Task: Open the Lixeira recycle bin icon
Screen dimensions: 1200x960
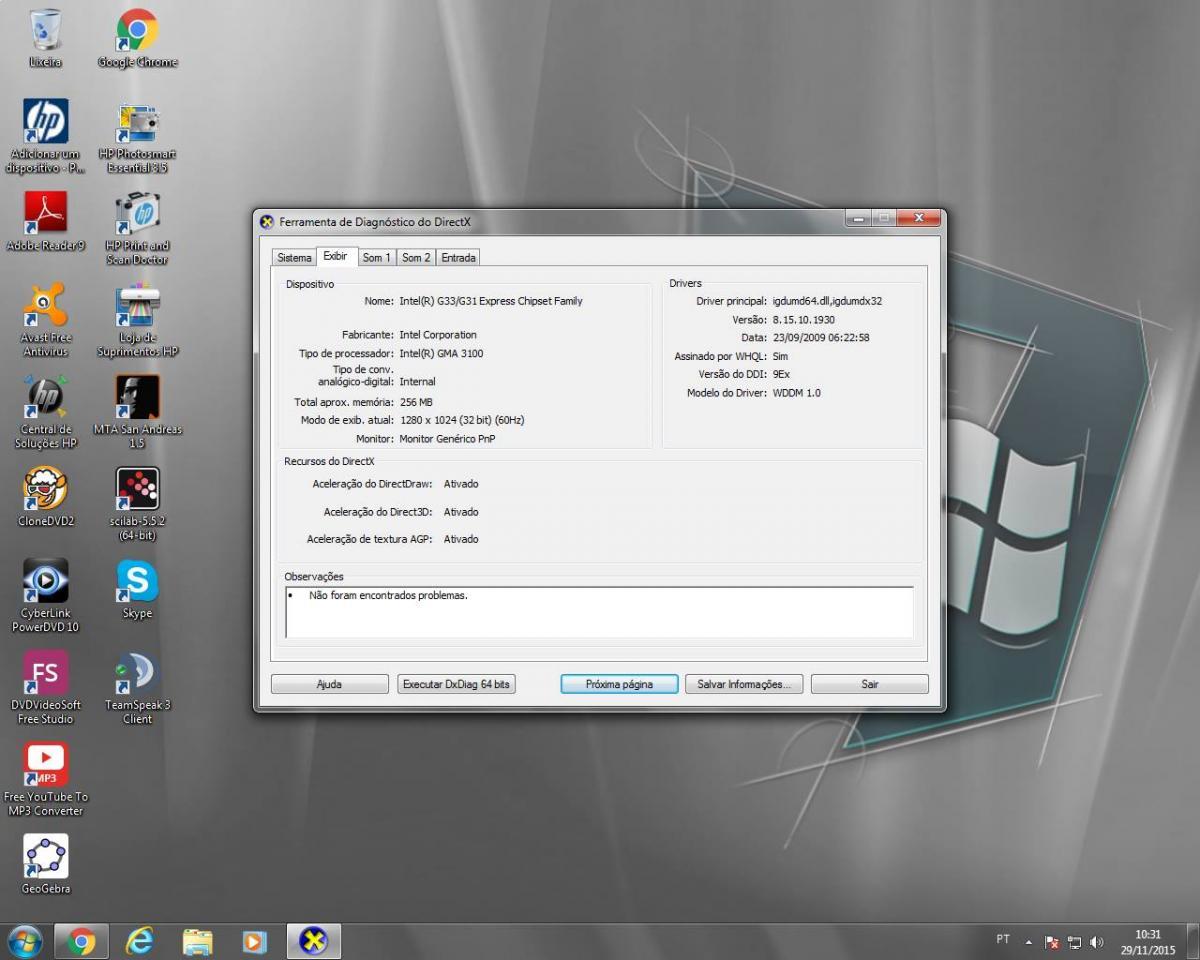Action: [45, 38]
